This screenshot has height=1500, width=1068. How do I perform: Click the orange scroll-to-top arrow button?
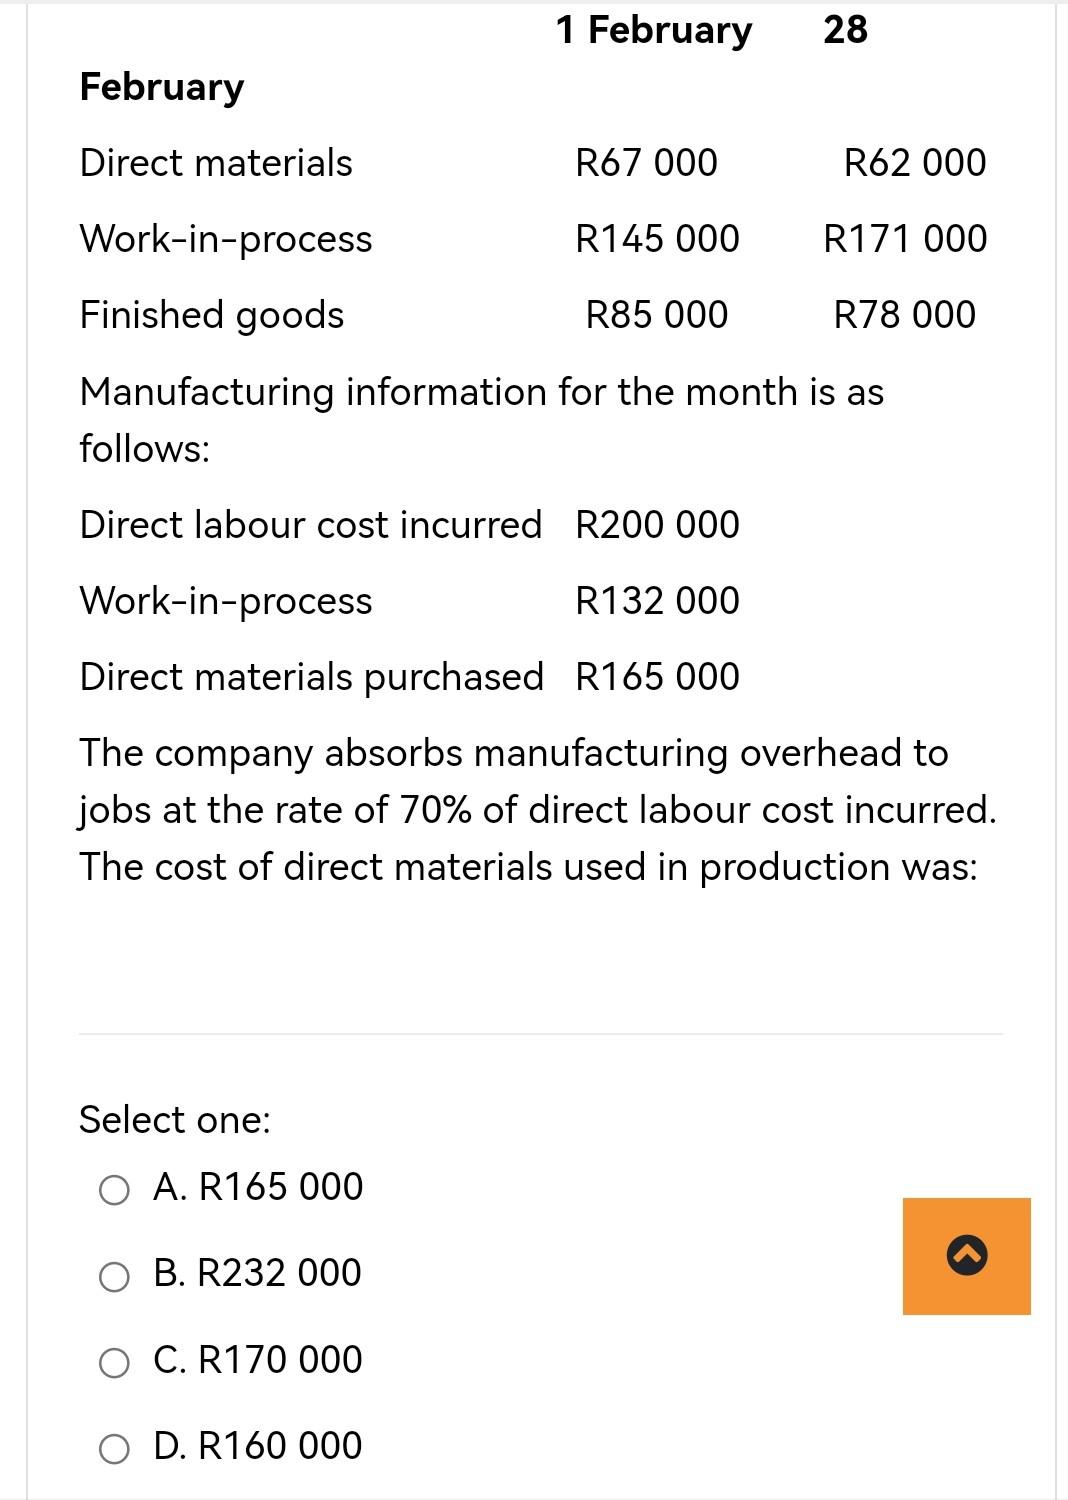click(x=966, y=1255)
